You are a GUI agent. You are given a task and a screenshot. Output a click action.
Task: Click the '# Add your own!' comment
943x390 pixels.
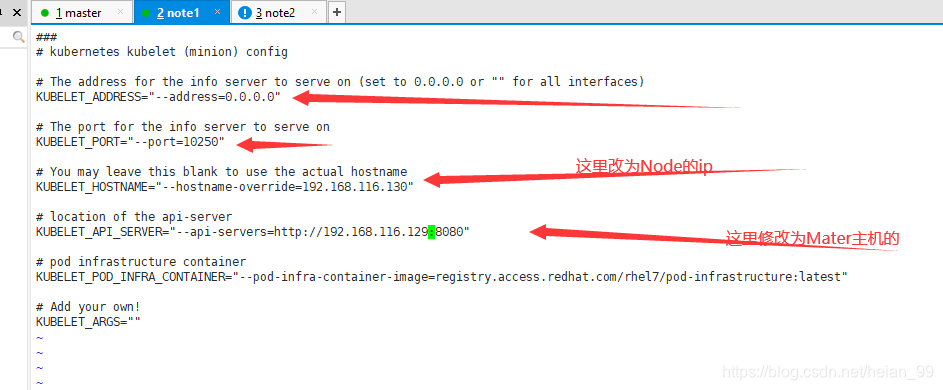pyautogui.click(x=88, y=307)
